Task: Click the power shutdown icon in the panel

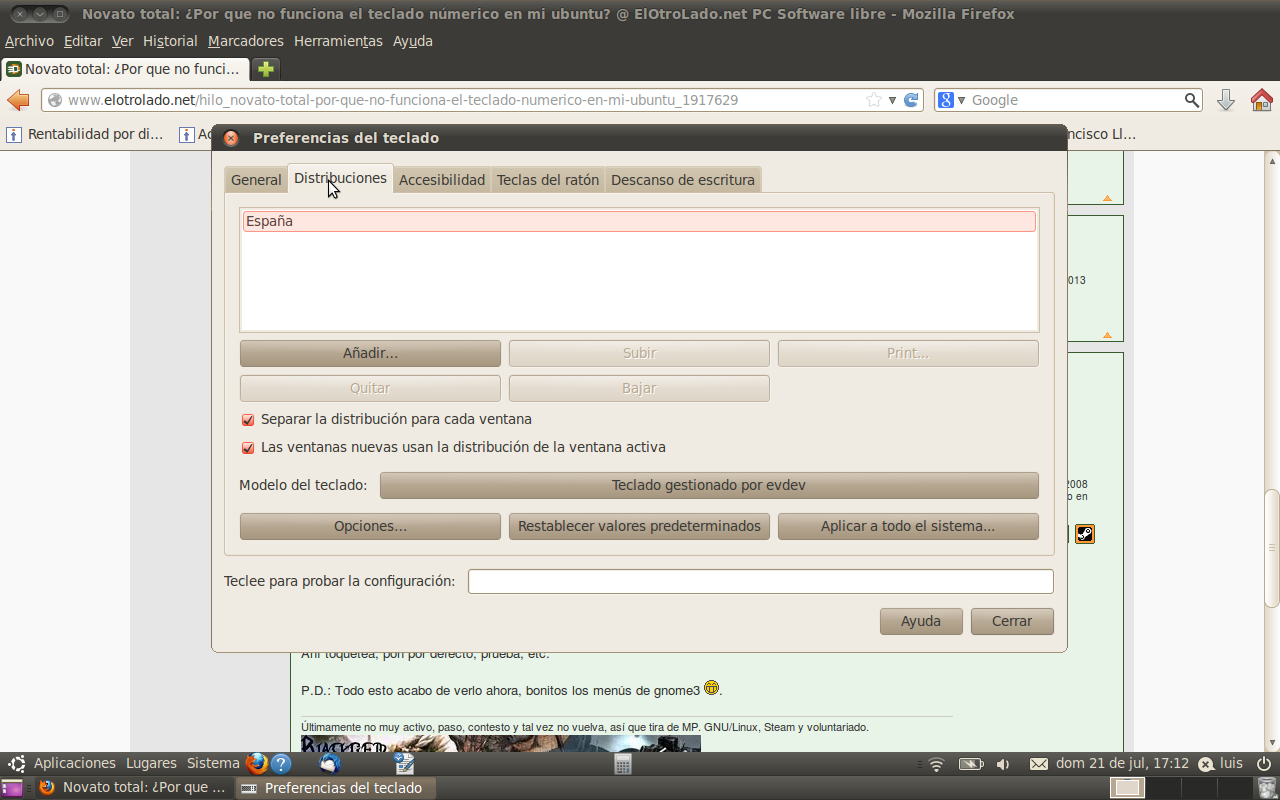Action: pos(1264,764)
